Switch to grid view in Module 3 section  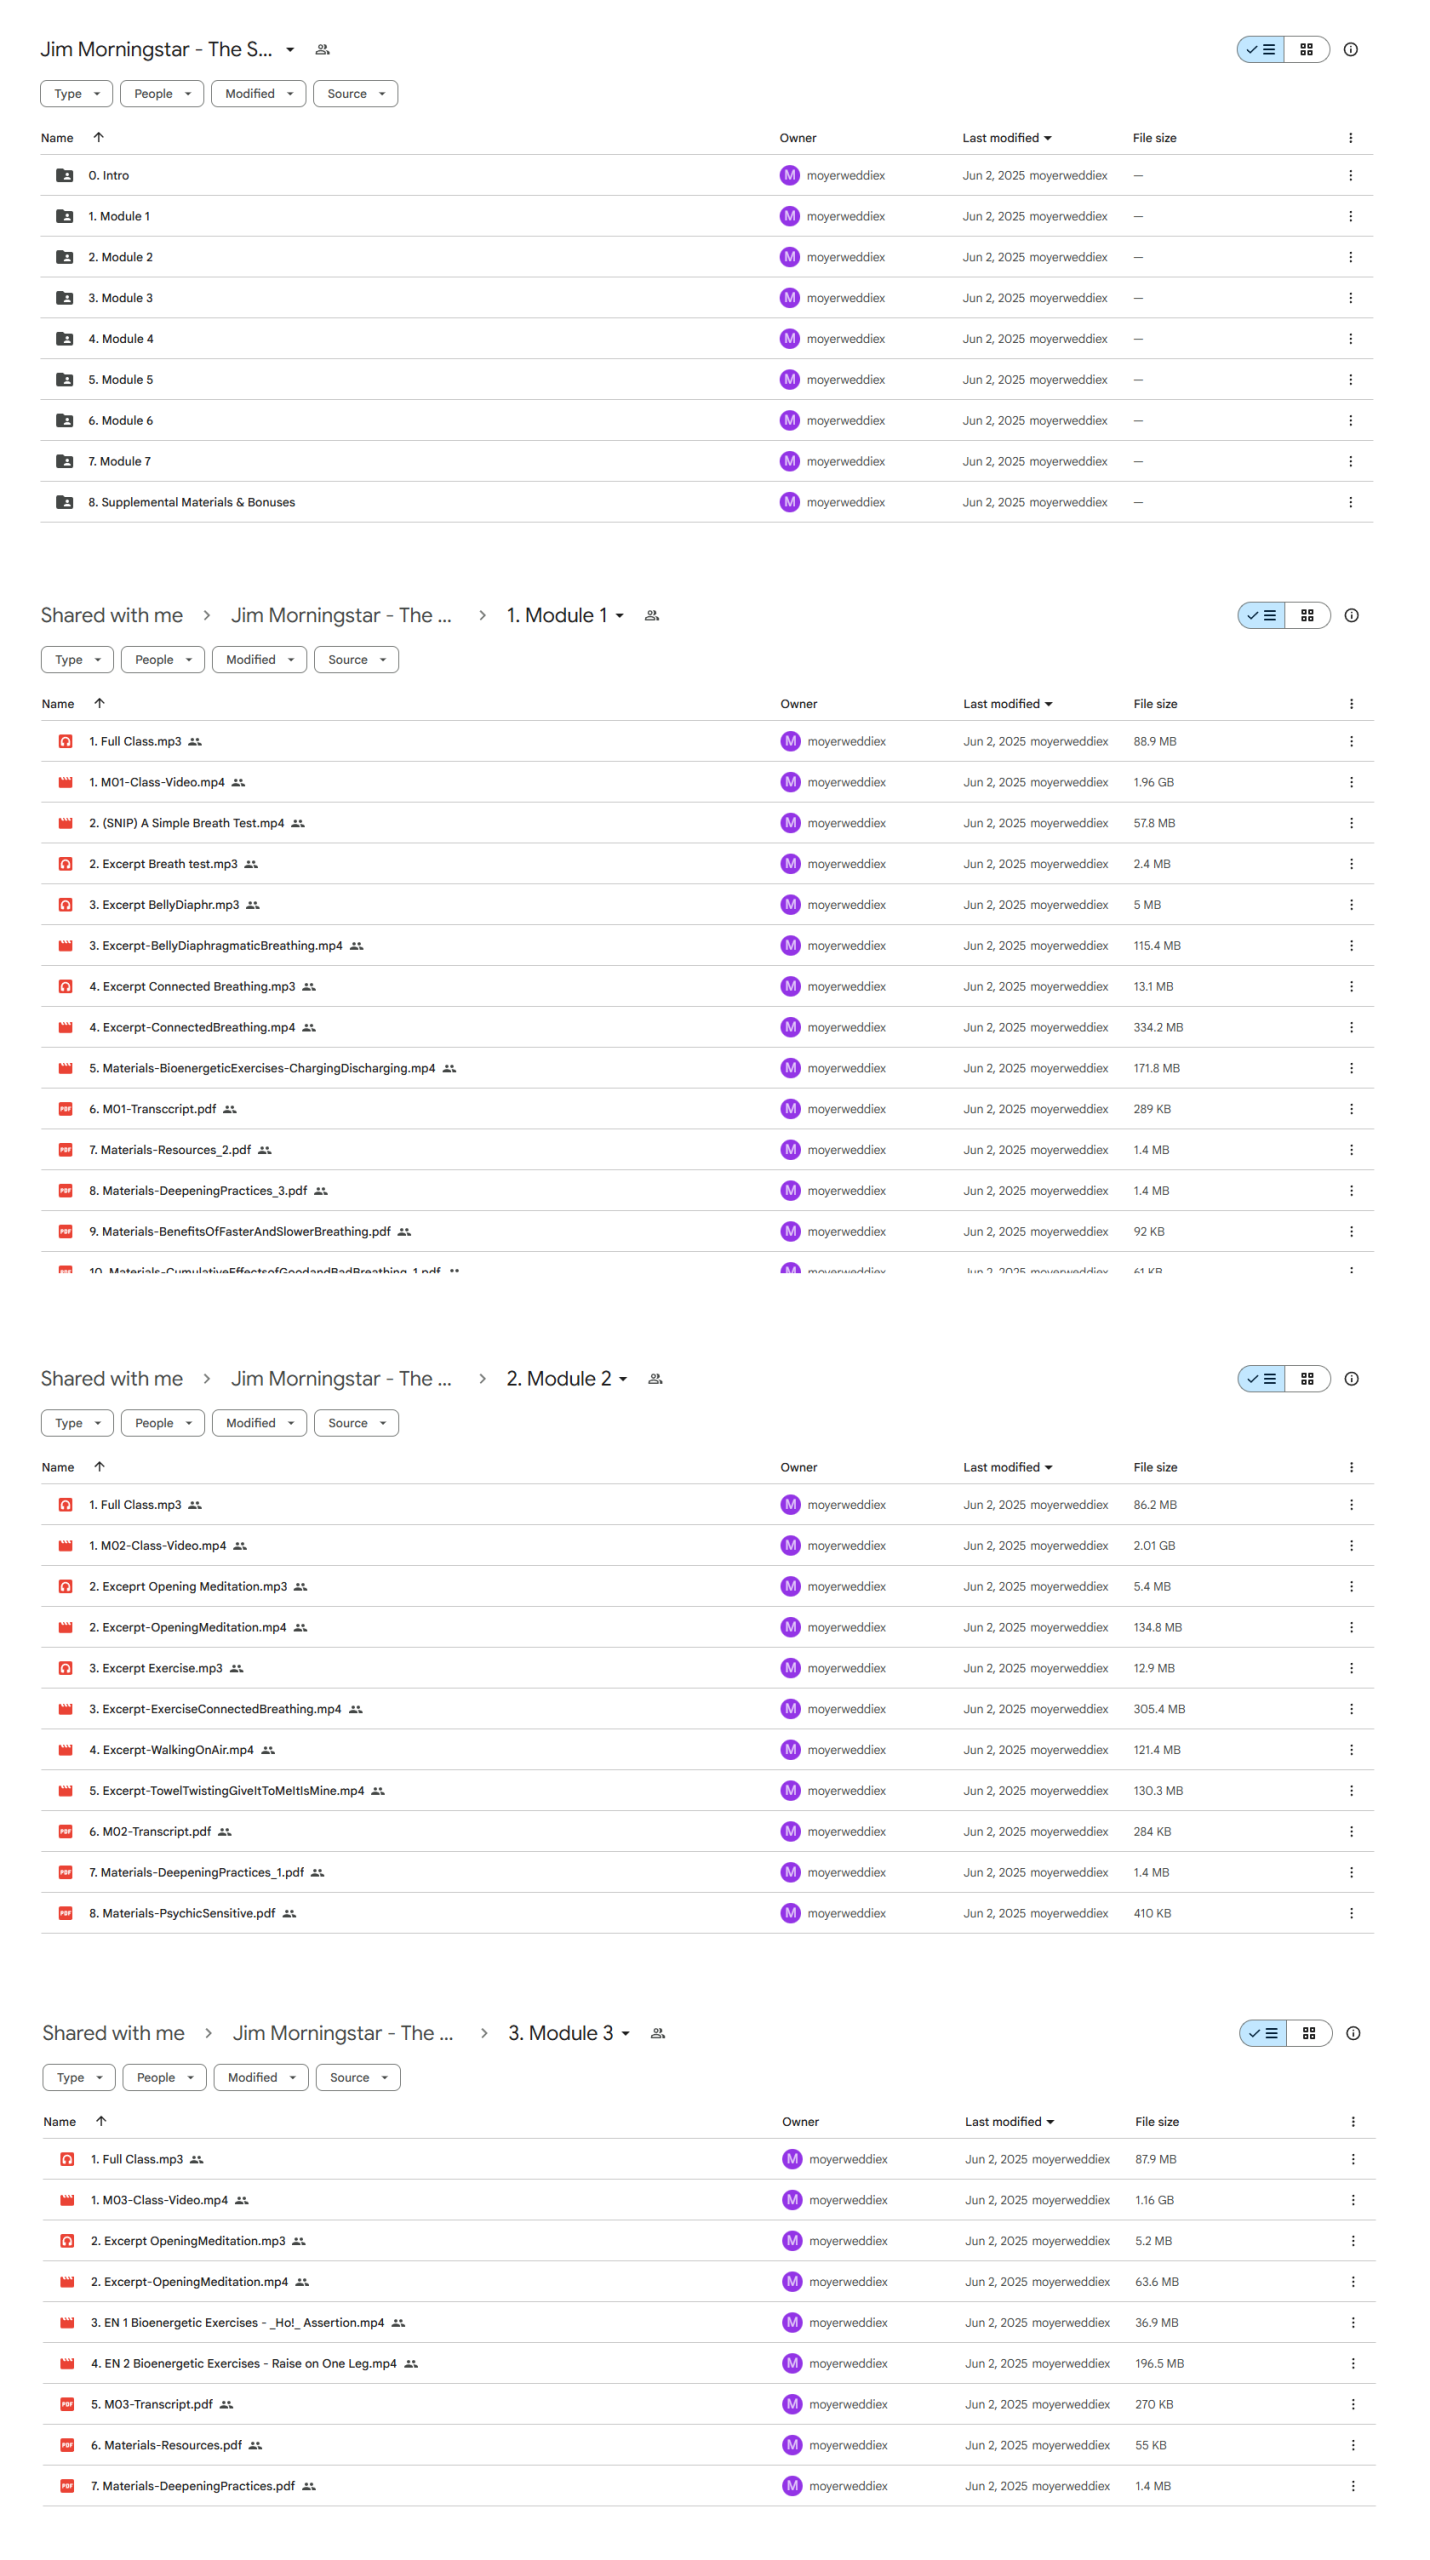coord(1309,2032)
